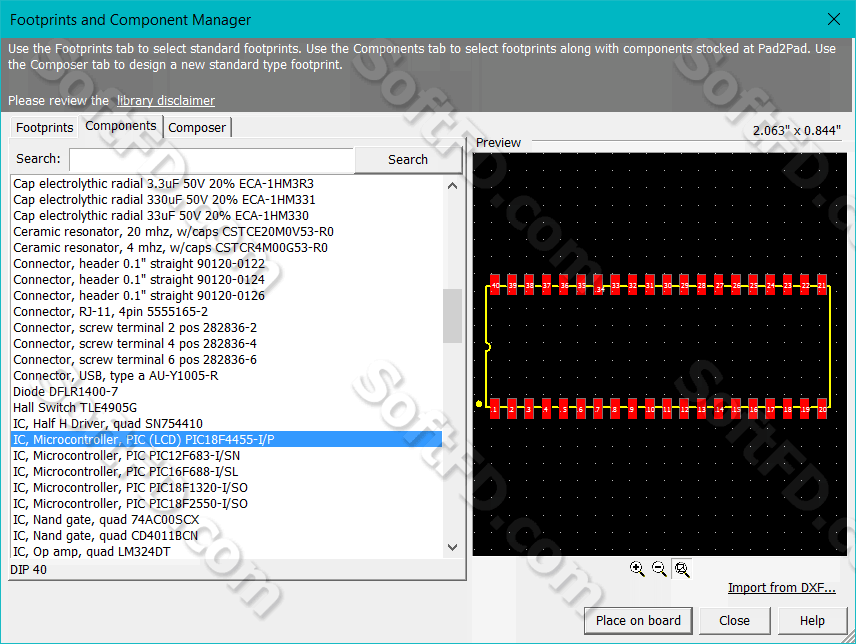Click pad 21 in the footprint preview
This screenshot has width=856, height=644.
click(822, 285)
